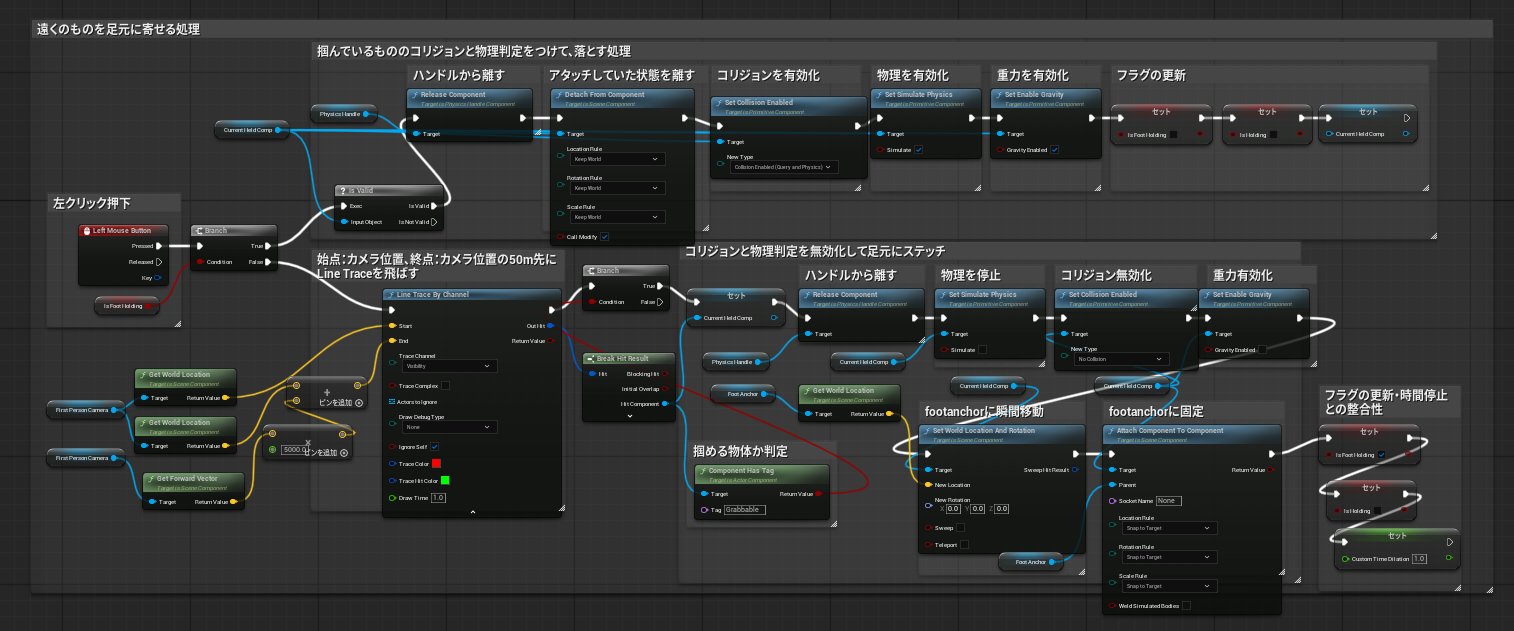Open New Type Collision Enabled dropdown

[782, 167]
